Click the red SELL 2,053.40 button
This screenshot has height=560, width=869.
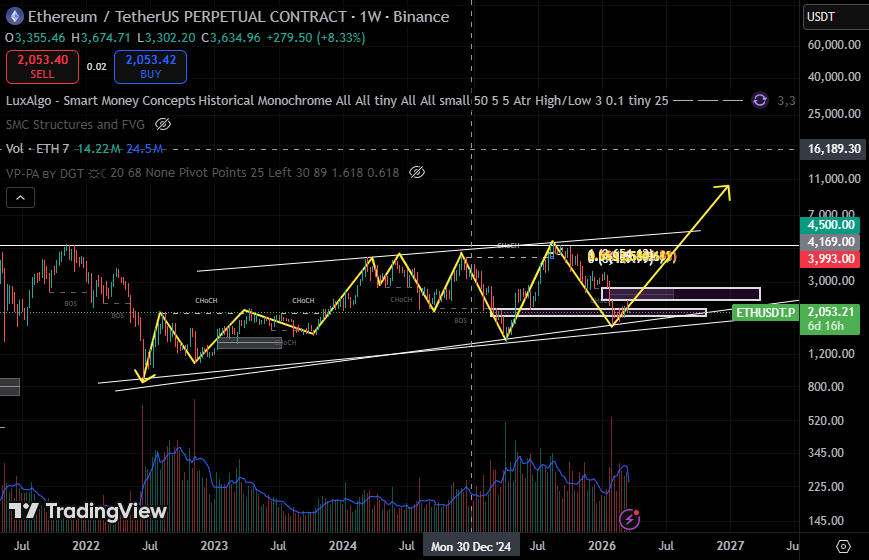pos(40,67)
